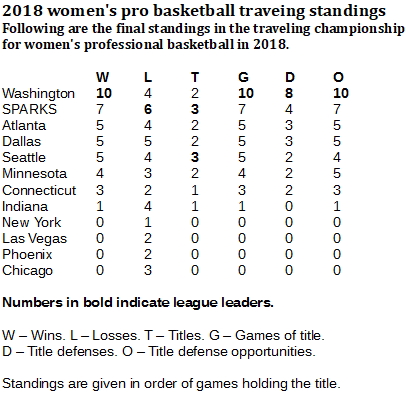The image size is (406, 399).
Task: Click the standings order footnote text
Action: pos(171,384)
